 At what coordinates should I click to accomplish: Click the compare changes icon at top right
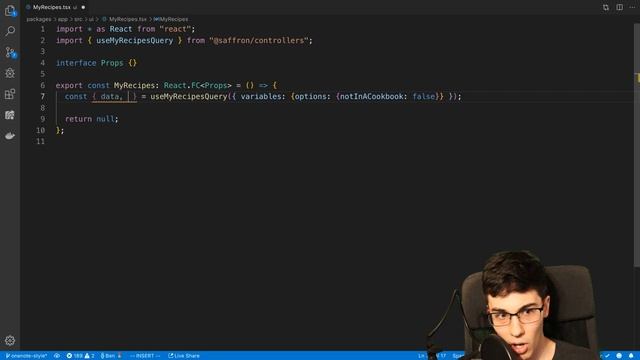(x=606, y=7)
